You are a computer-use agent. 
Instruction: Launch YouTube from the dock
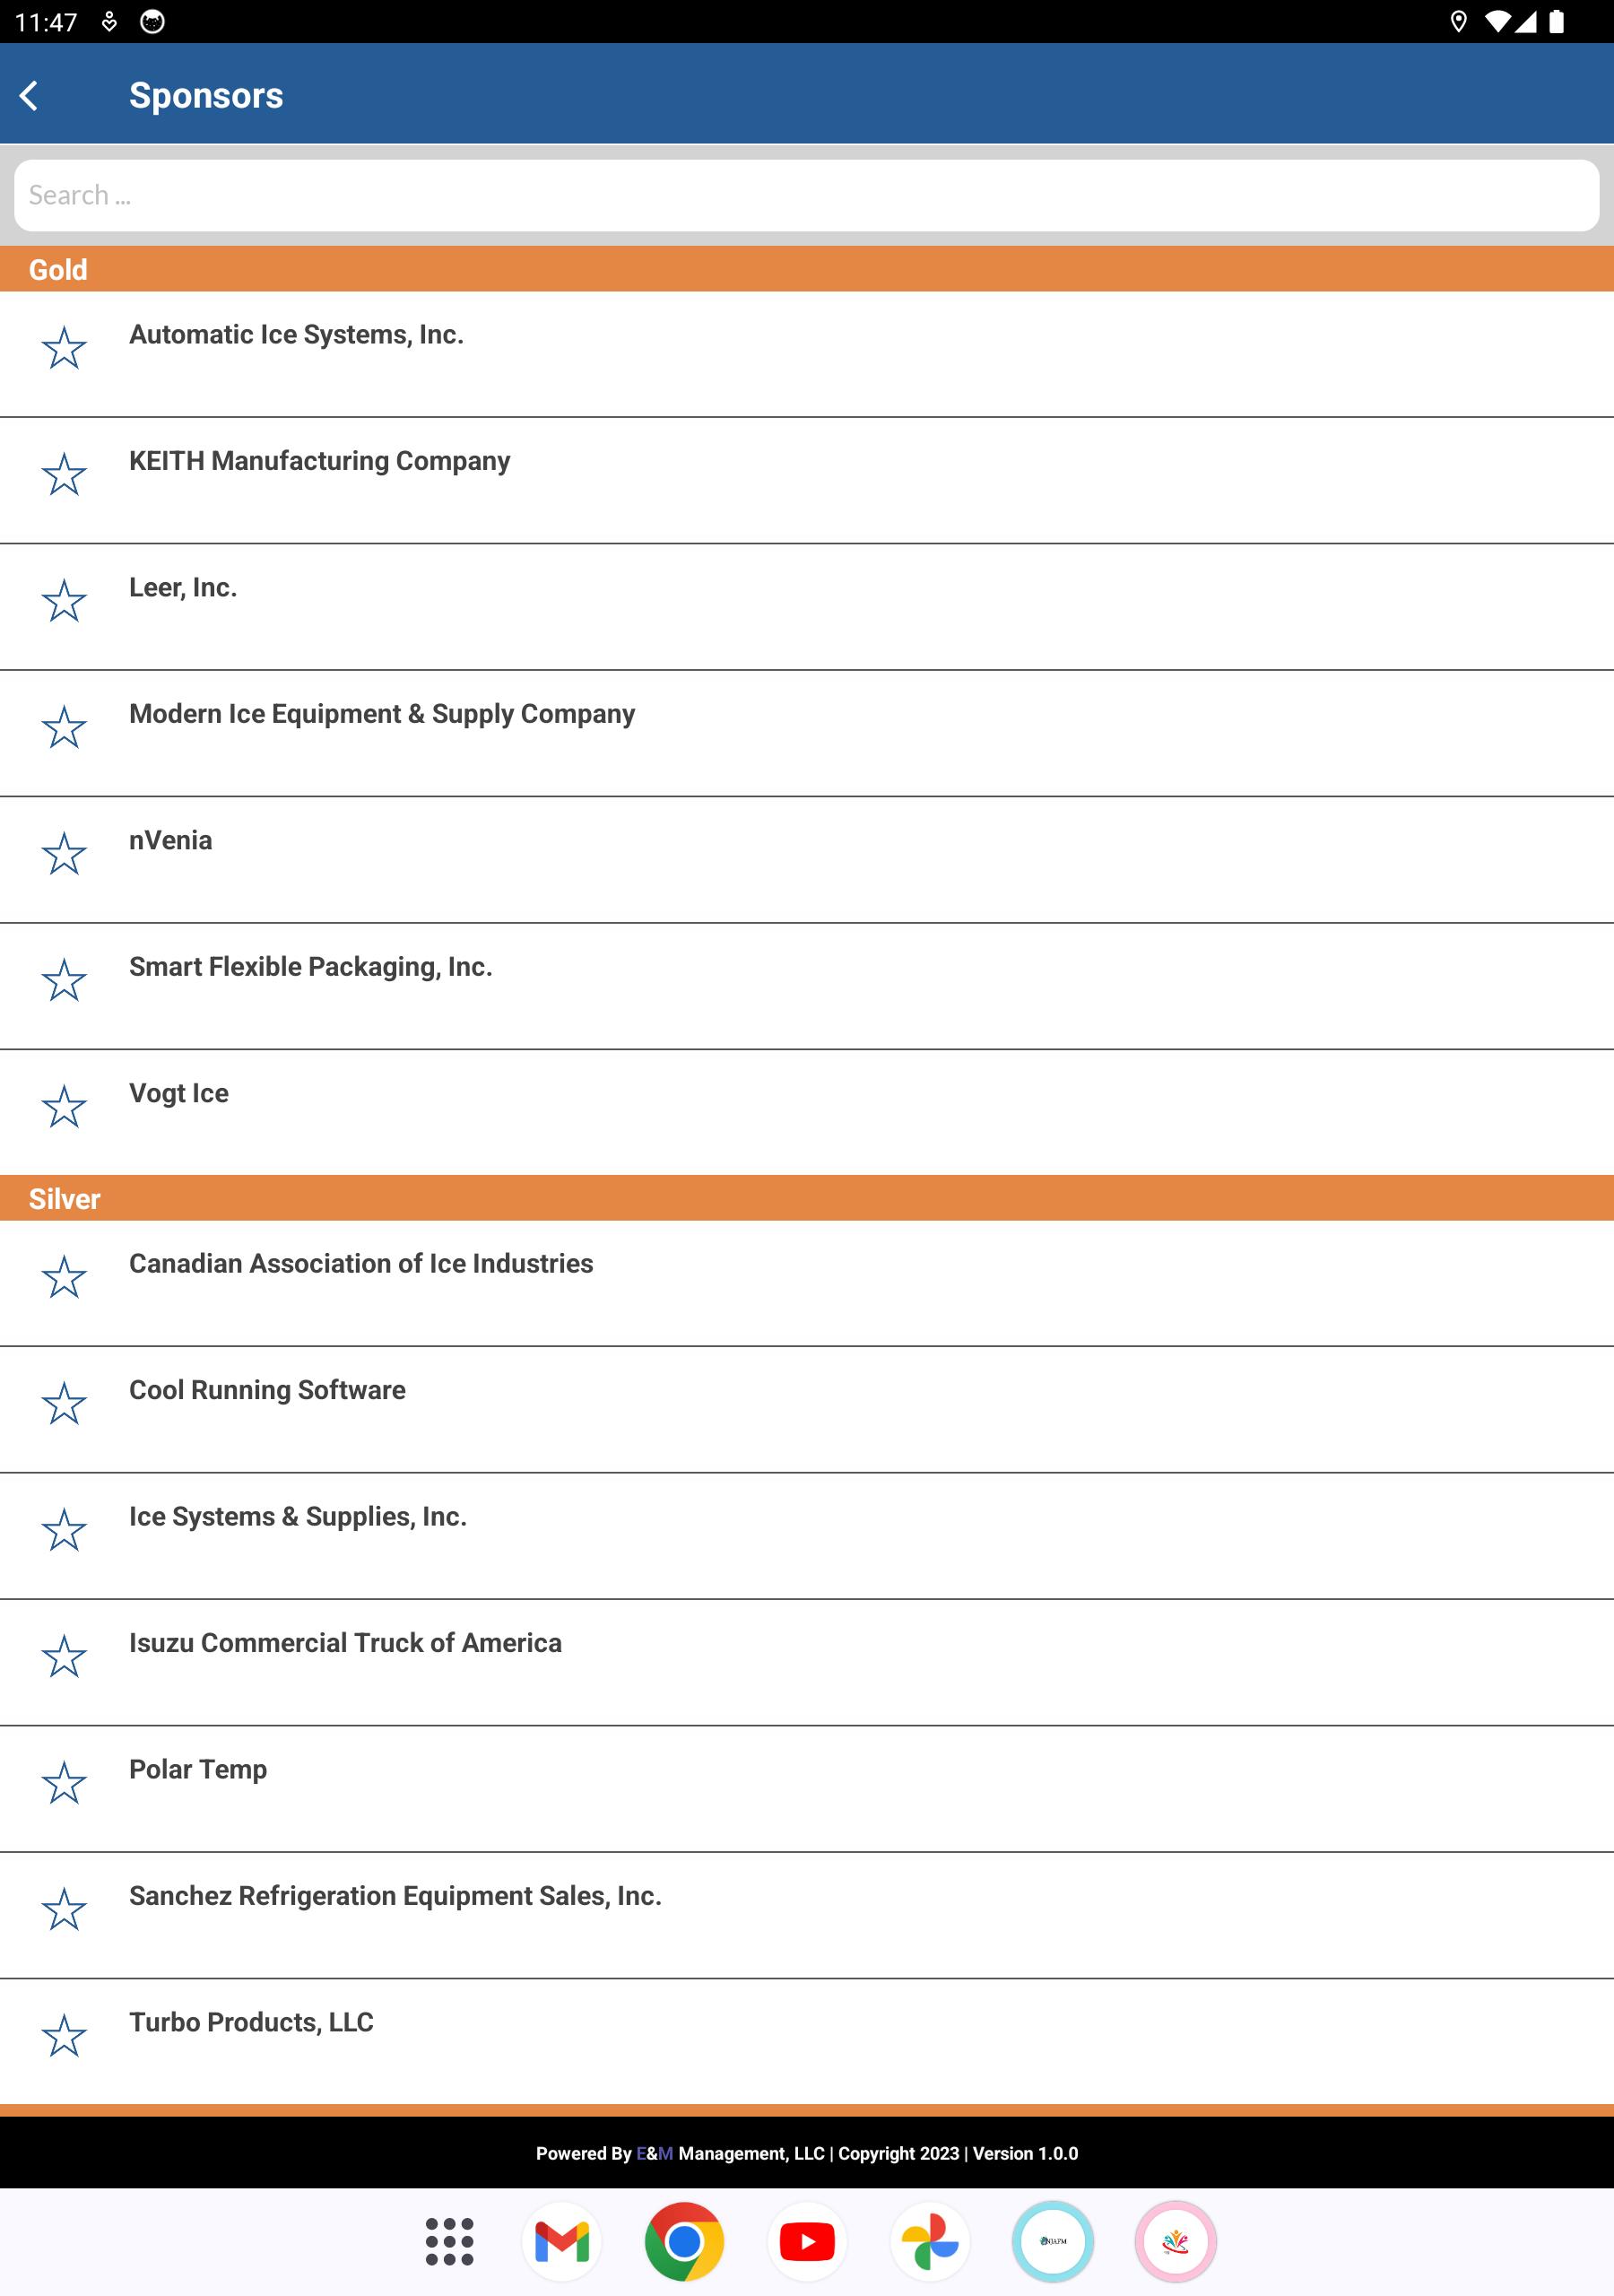pyautogui.click(x=807, y=2241)
